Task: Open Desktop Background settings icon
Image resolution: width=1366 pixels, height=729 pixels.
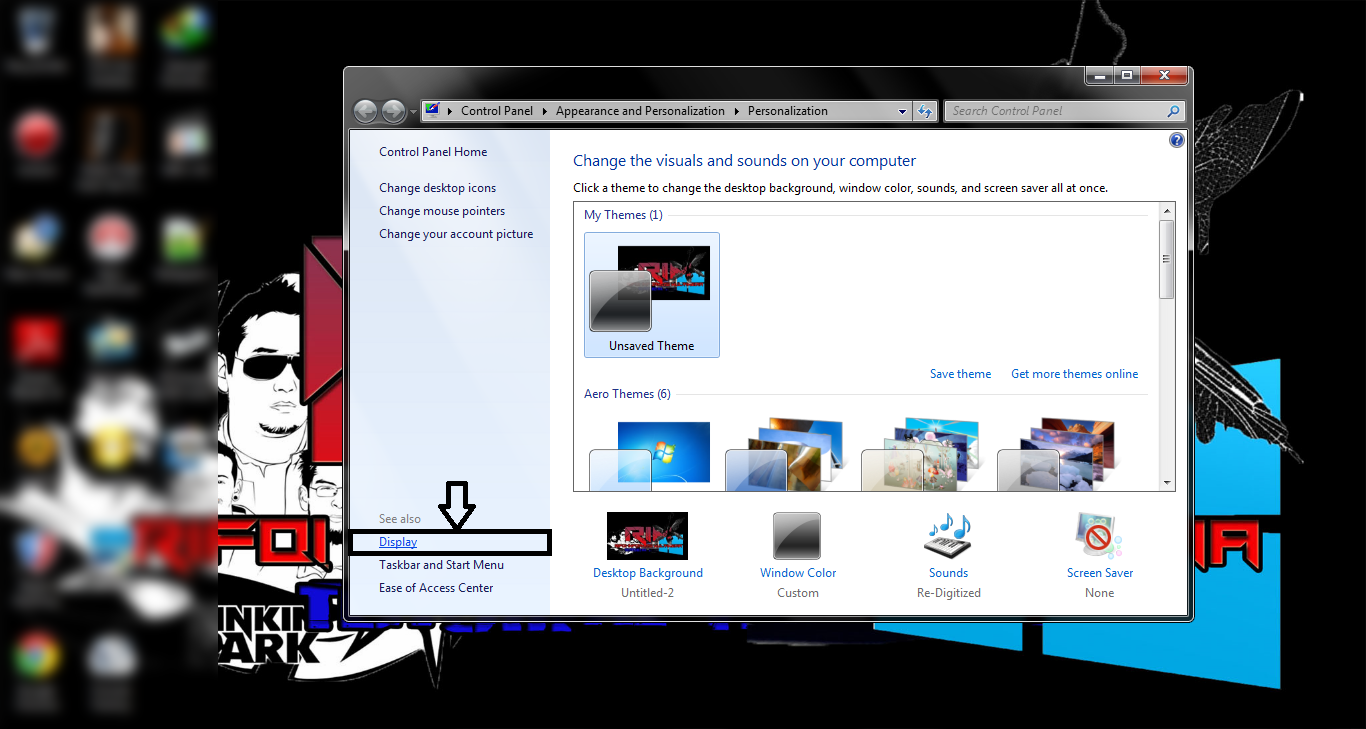Action: pos(647,536)
